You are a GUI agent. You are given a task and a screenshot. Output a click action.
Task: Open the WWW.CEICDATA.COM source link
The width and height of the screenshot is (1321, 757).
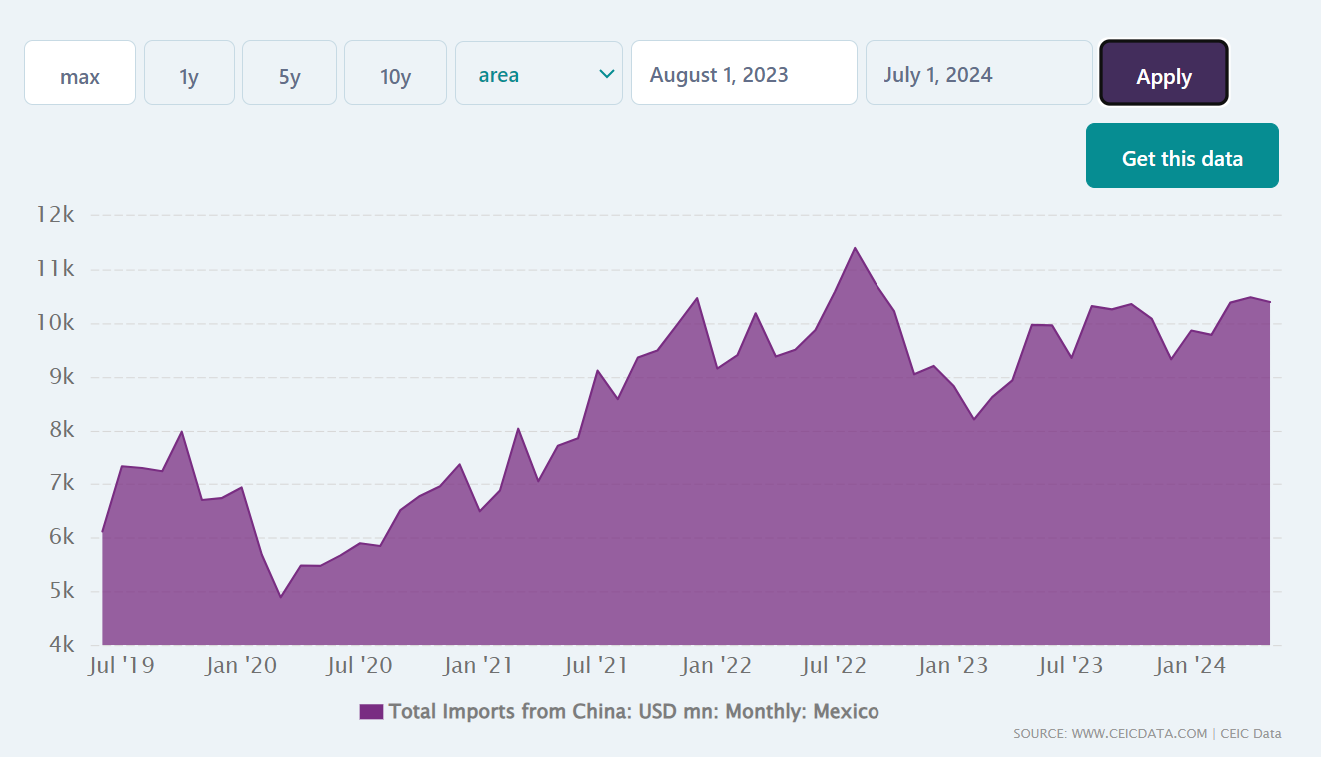click(x=1139, y=734)
